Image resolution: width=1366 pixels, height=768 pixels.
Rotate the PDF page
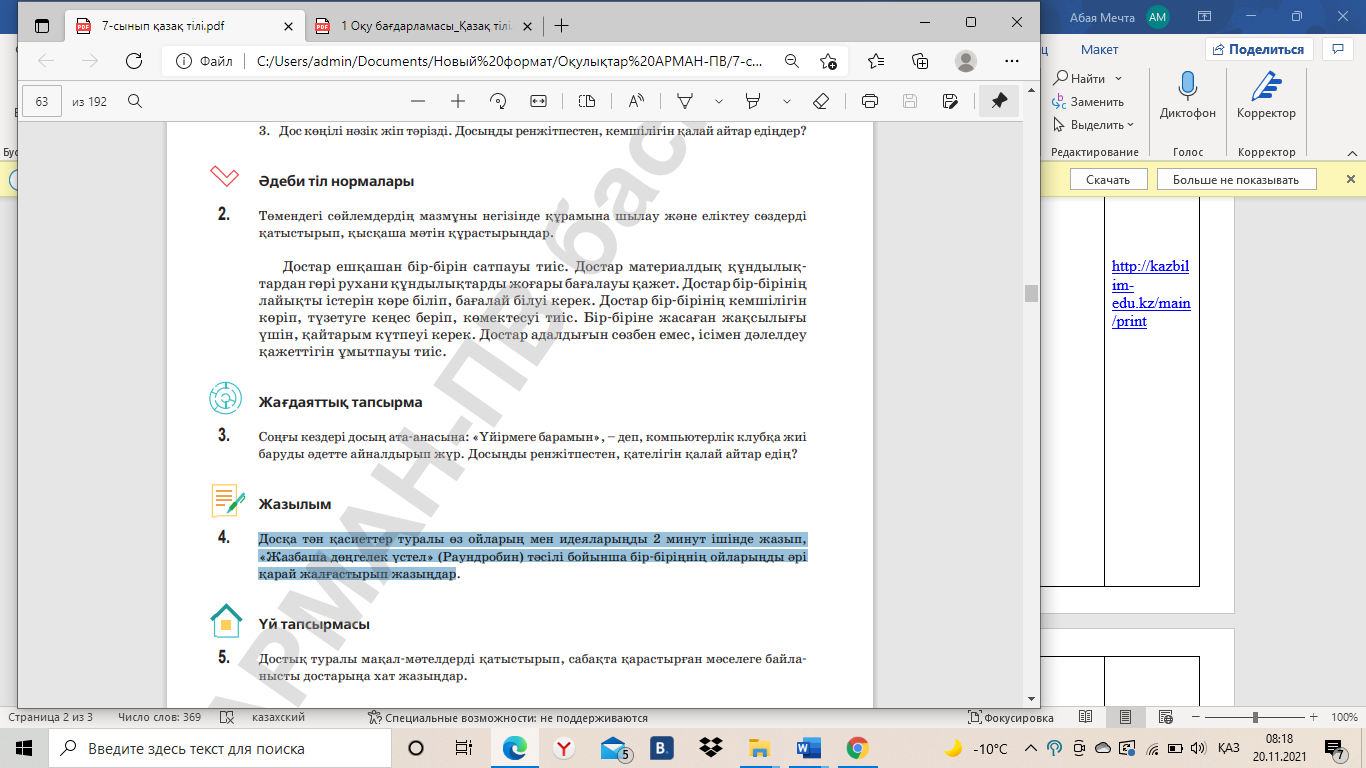(498, 101)
